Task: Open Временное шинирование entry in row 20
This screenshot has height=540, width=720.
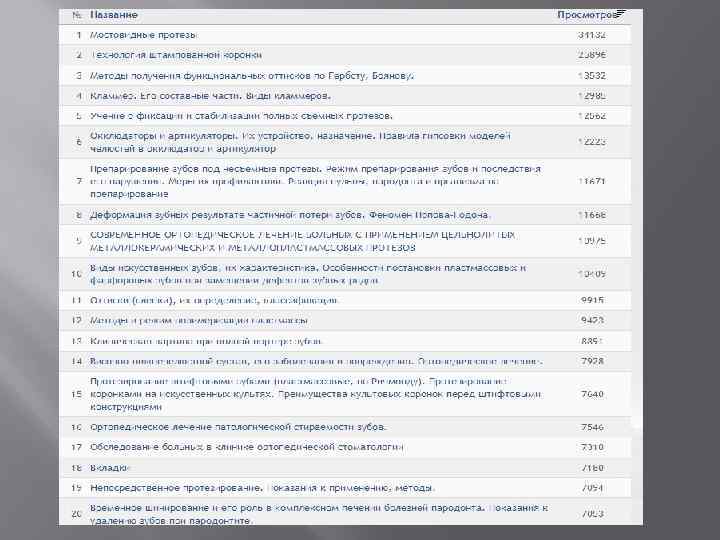Action: pos(319,514)
